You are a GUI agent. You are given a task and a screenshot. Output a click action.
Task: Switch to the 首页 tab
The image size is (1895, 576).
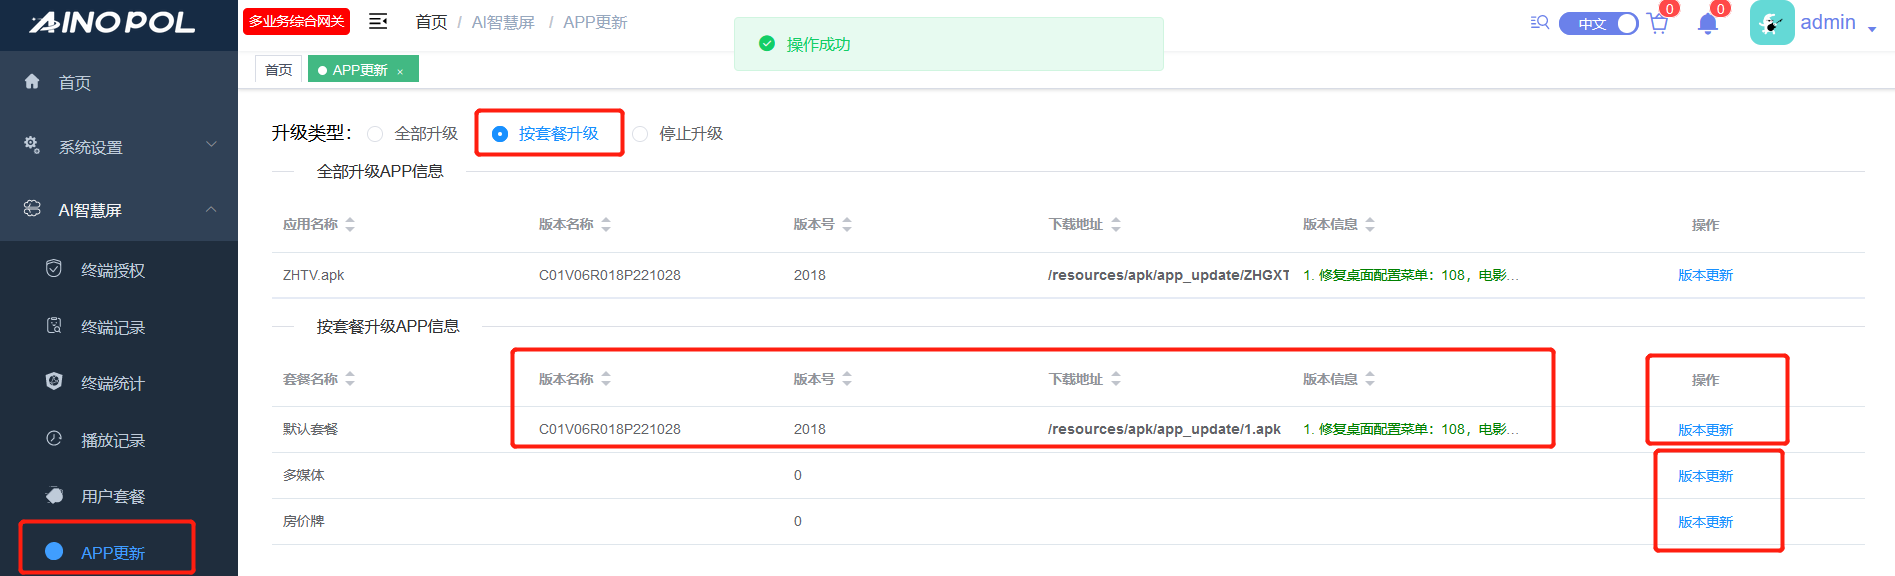(278, 70)
